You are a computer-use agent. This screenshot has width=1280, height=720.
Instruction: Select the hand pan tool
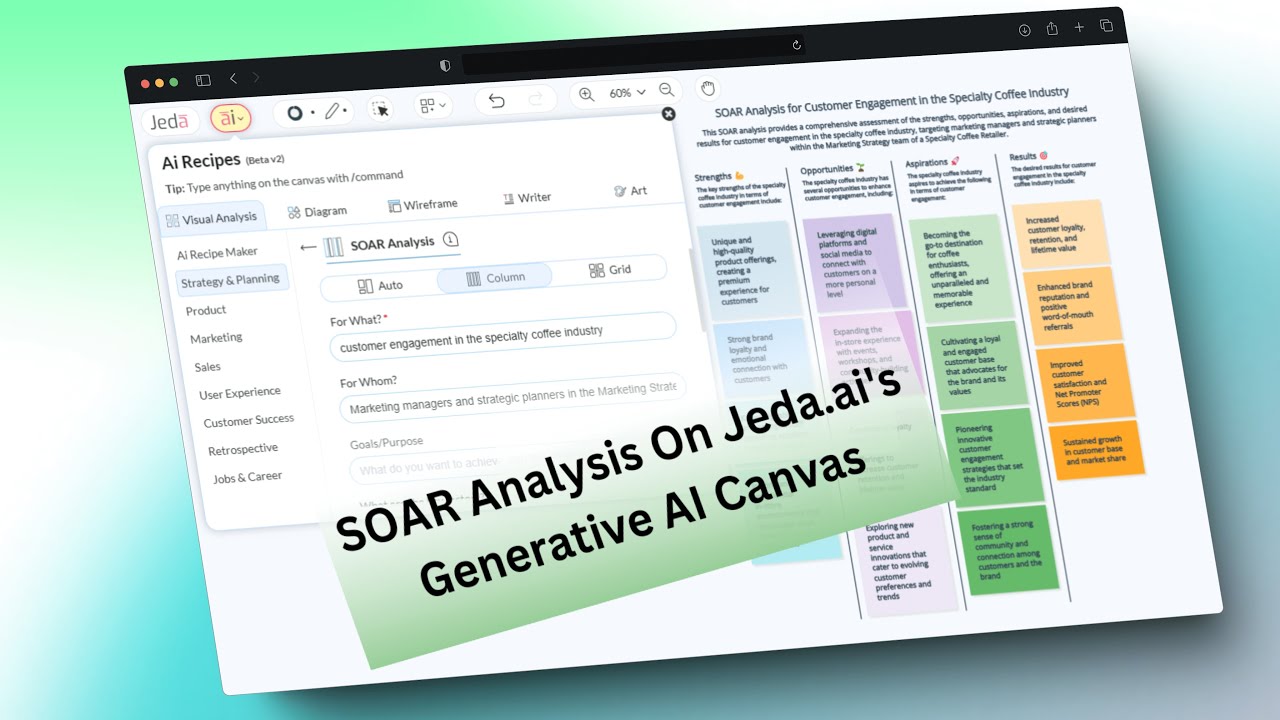tap(708, 87)
